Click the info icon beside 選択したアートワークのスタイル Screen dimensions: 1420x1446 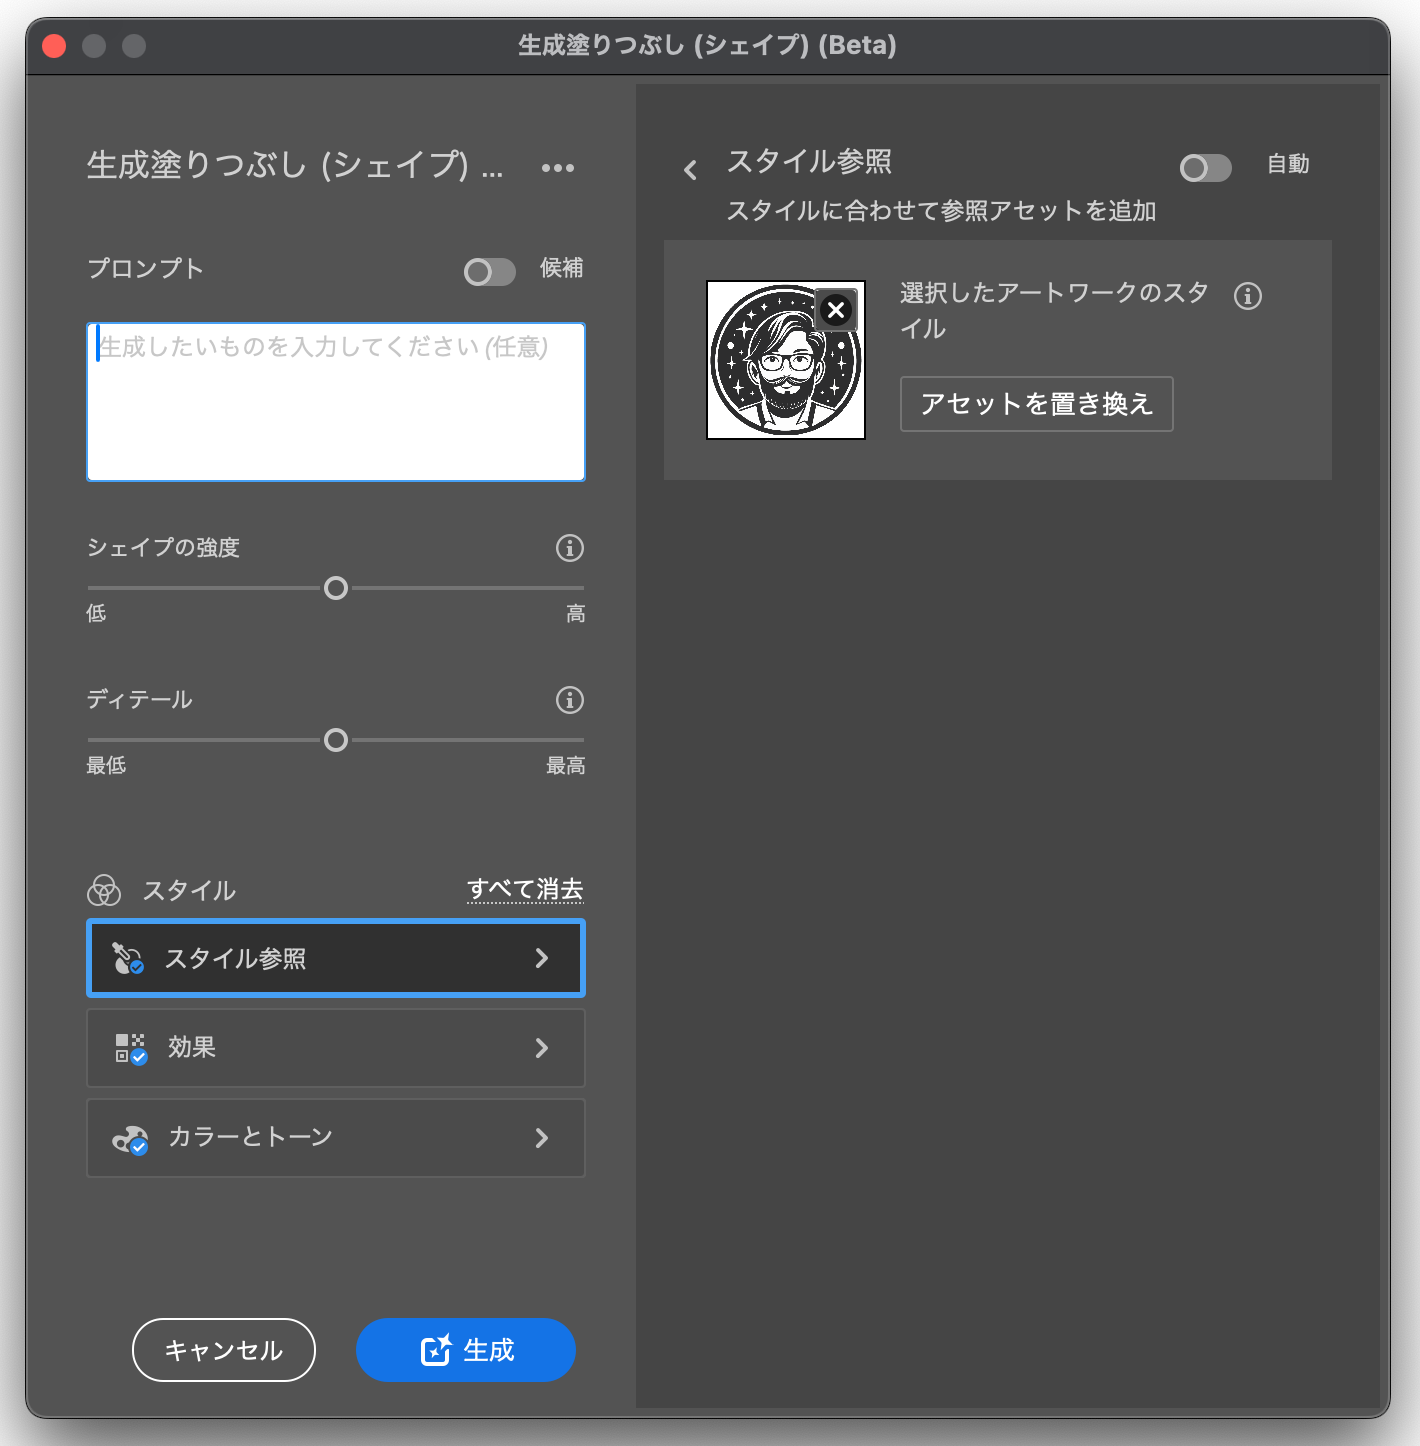pos(1247,296)
